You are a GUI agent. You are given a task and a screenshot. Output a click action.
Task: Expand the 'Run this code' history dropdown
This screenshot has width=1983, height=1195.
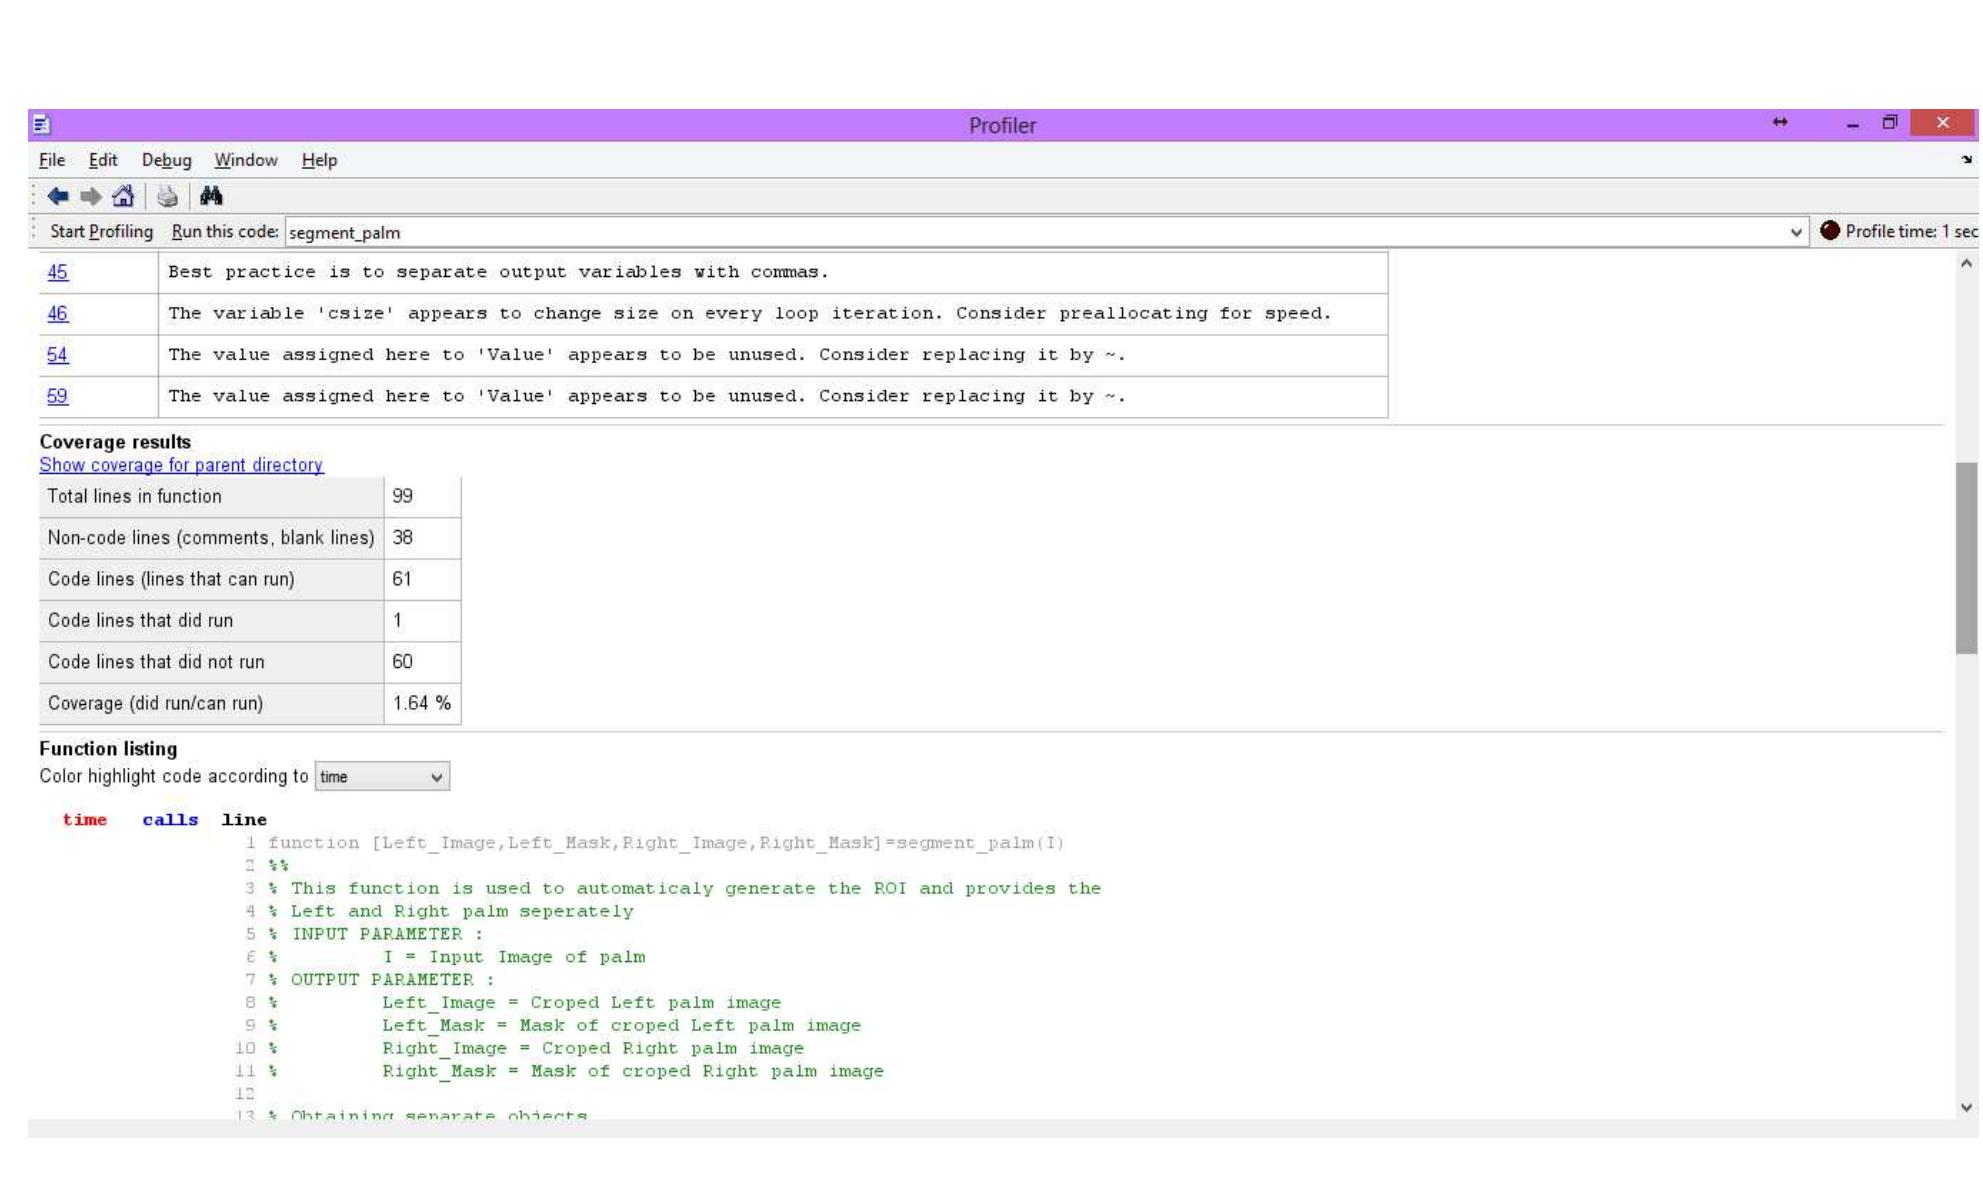[1795, 233]
